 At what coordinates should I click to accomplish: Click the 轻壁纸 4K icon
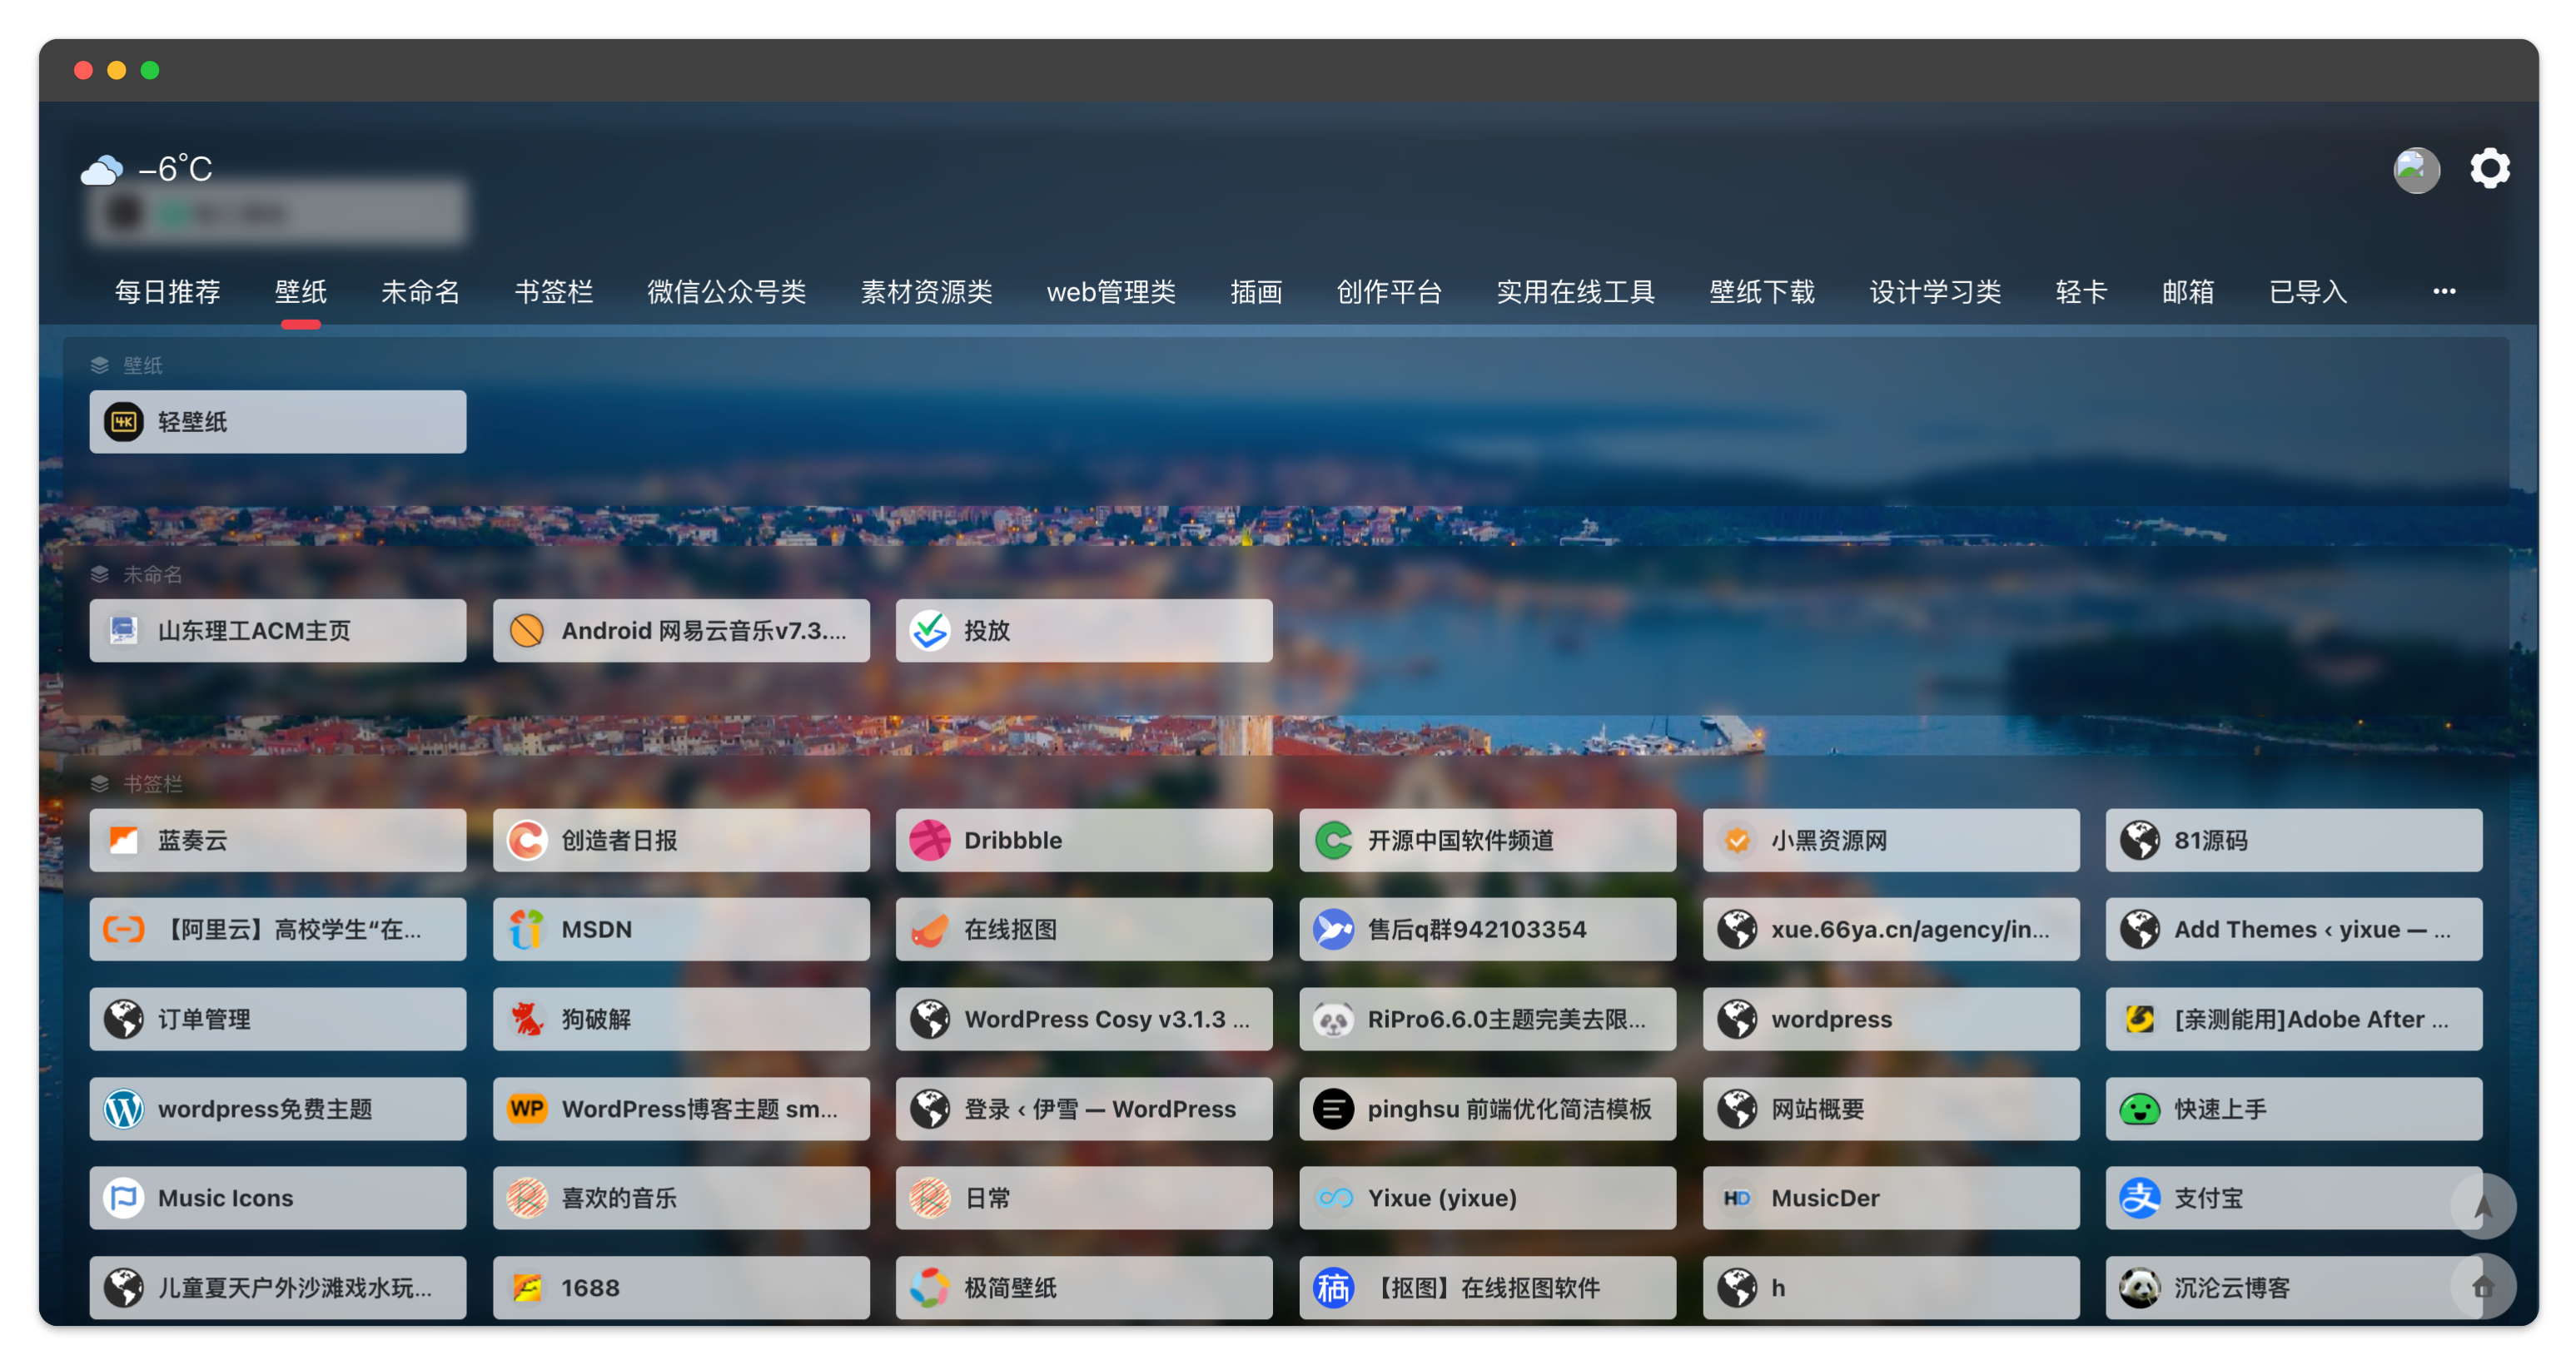[124, 422]
